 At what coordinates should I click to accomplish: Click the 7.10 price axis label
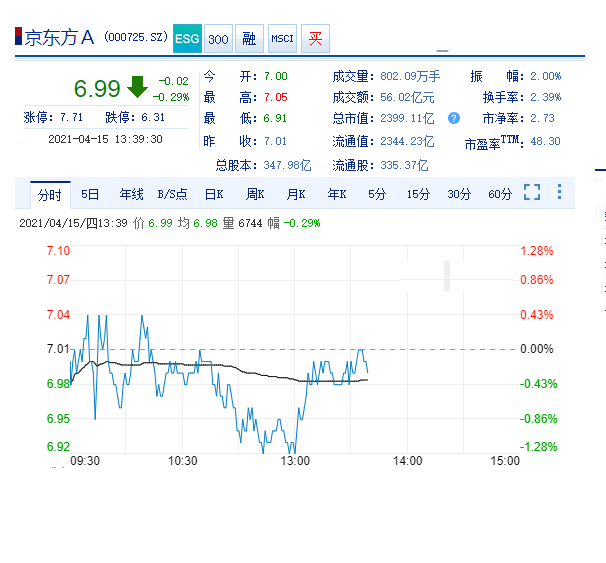click(58, 251)
